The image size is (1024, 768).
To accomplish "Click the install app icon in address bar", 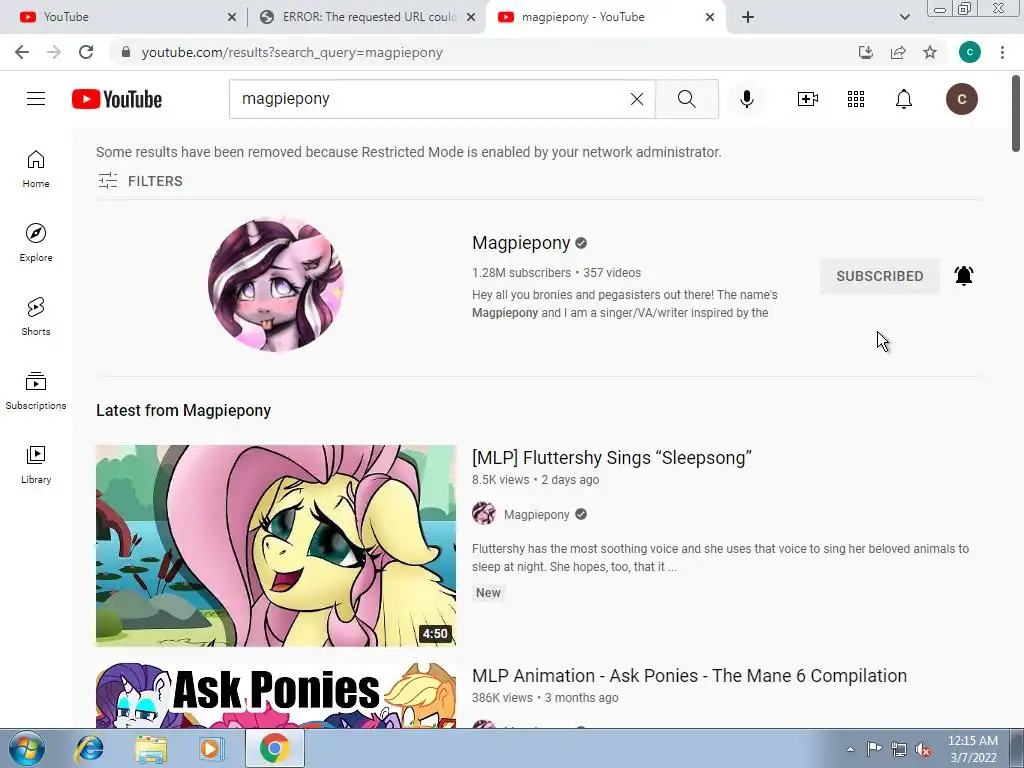I will click(x=866, y=52).
